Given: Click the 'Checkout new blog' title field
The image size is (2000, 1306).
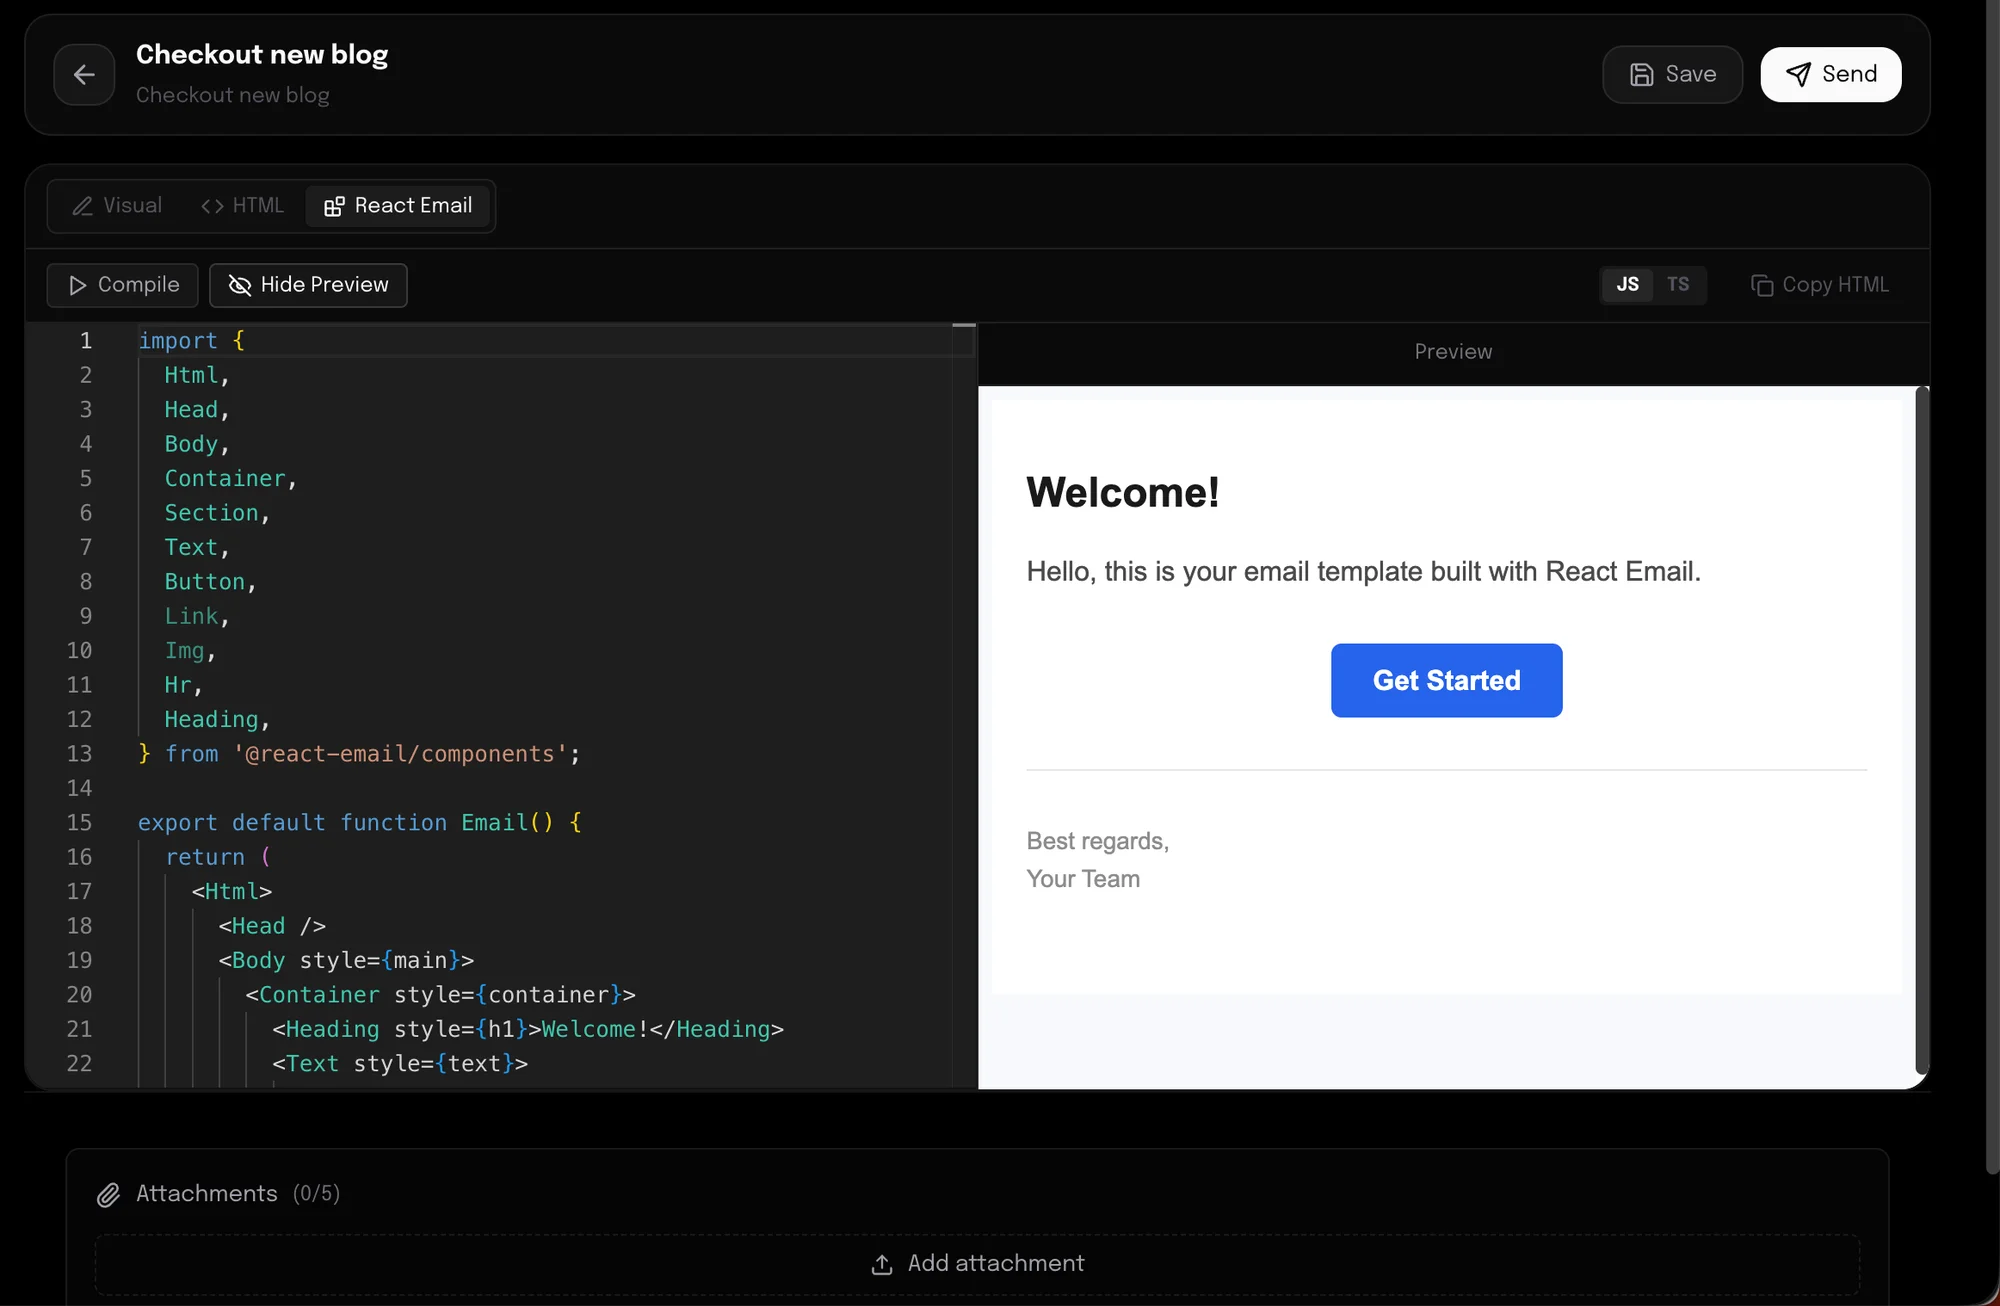Looking at the screenshot, I should click(x=262, y=54).
